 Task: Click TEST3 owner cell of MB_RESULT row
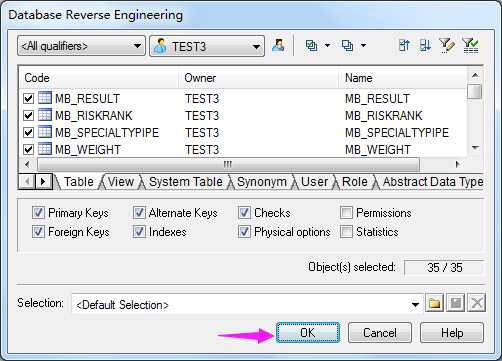click(x=202, y=99)
